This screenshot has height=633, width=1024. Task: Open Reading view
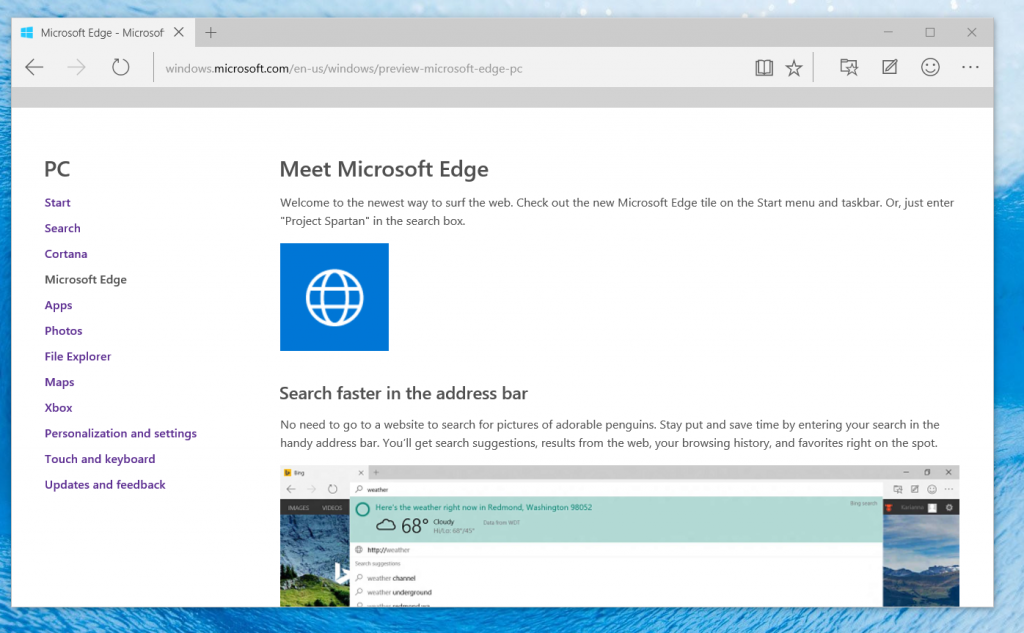(x=764, y=67)
